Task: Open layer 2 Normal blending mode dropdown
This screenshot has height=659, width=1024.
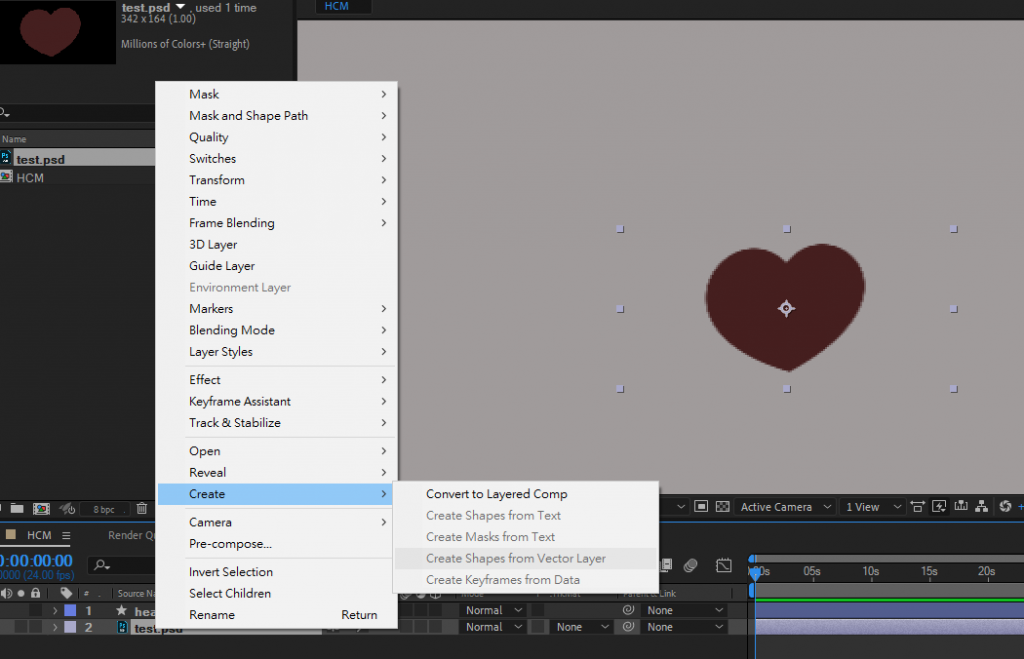Action: click(492, 627)
